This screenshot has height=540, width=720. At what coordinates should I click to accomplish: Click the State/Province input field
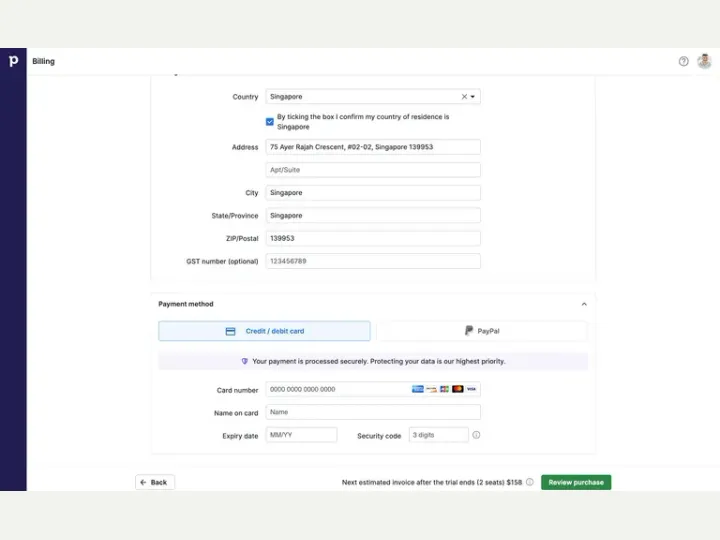[373, 215]
